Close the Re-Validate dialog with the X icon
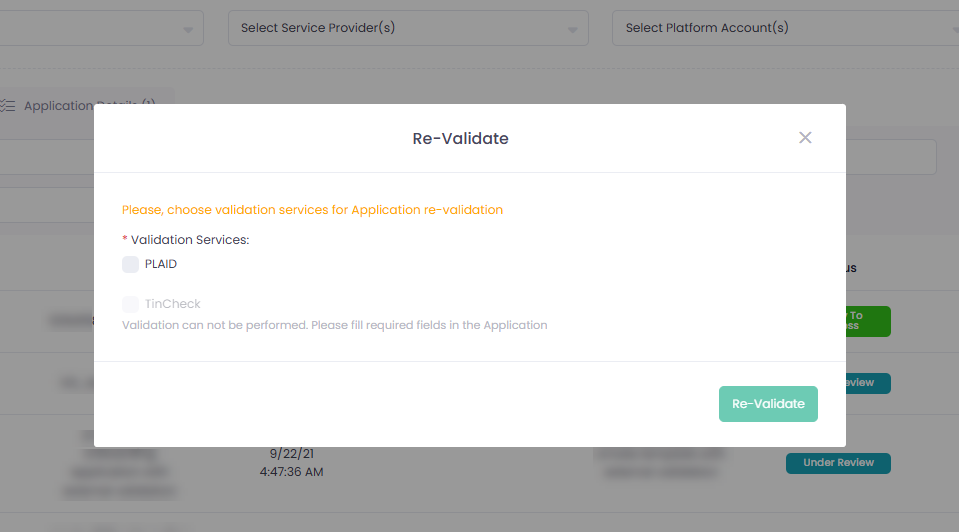 tap(805, 138)
